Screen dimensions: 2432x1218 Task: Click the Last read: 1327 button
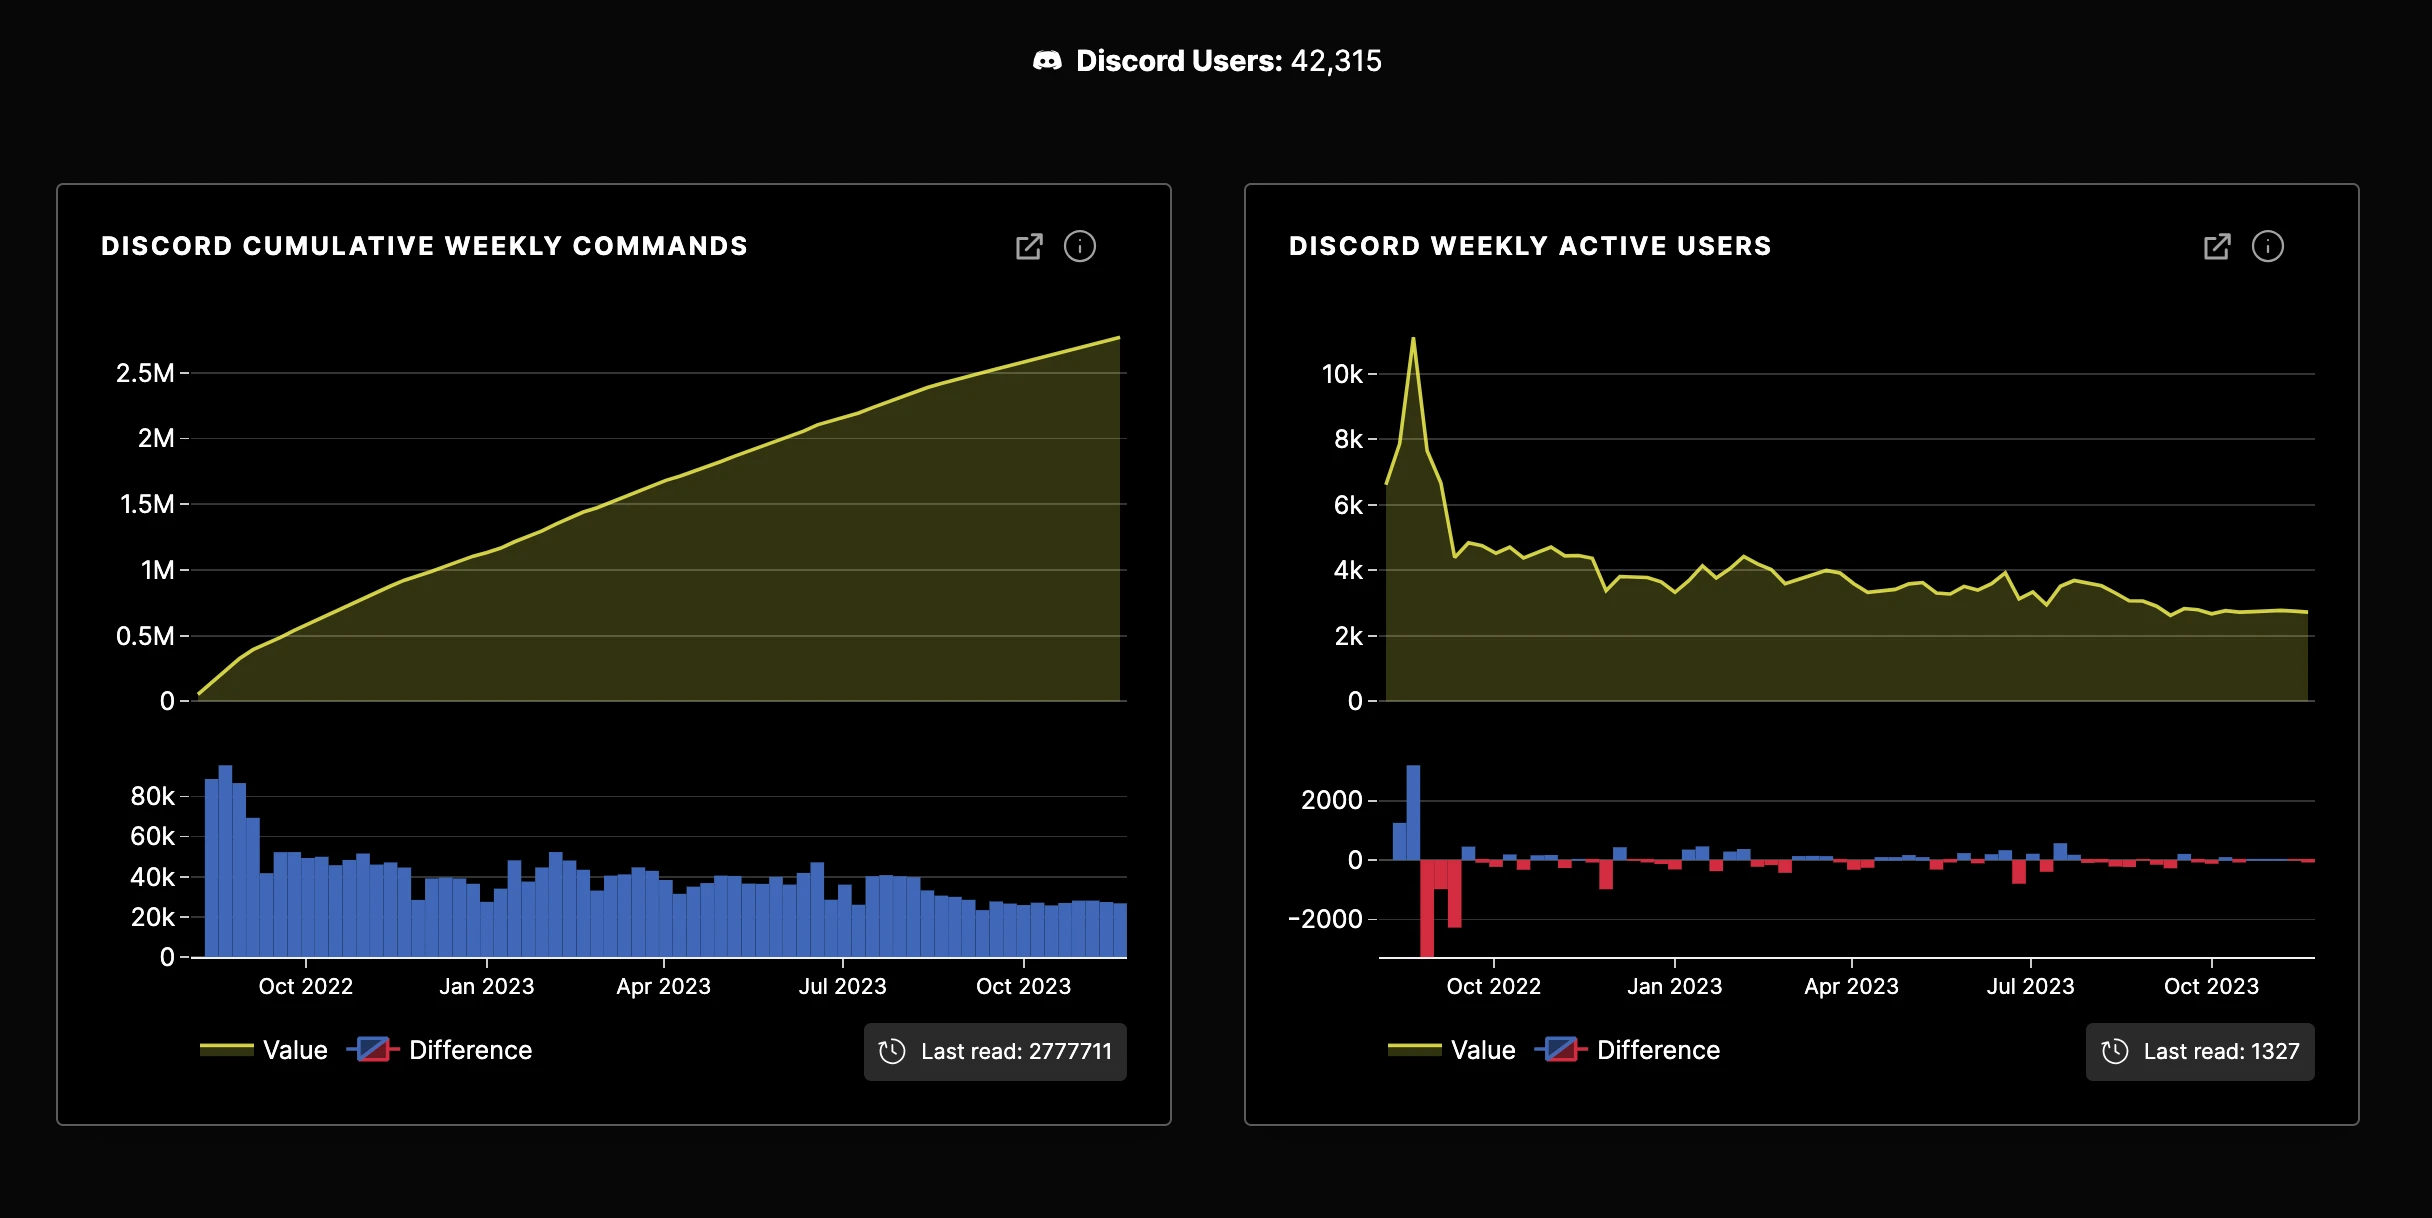(2221, 1051)
